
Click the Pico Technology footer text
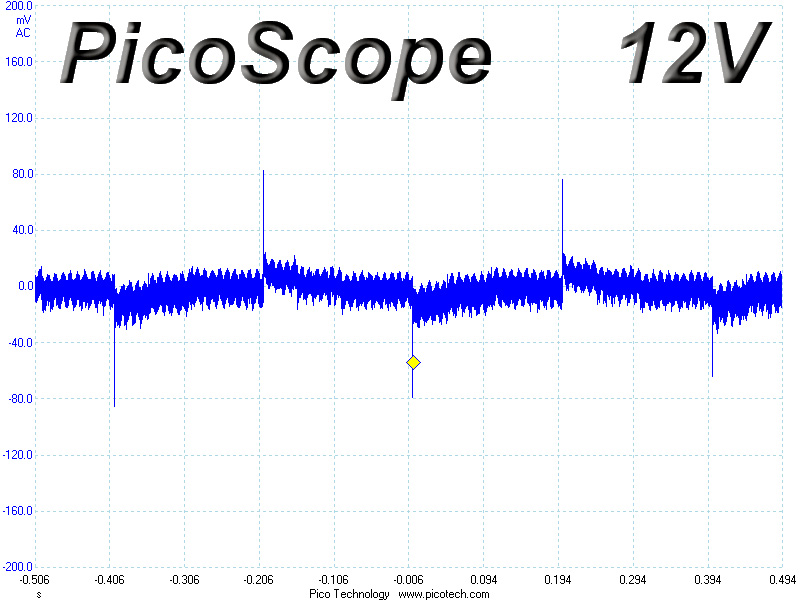point(349,594)
